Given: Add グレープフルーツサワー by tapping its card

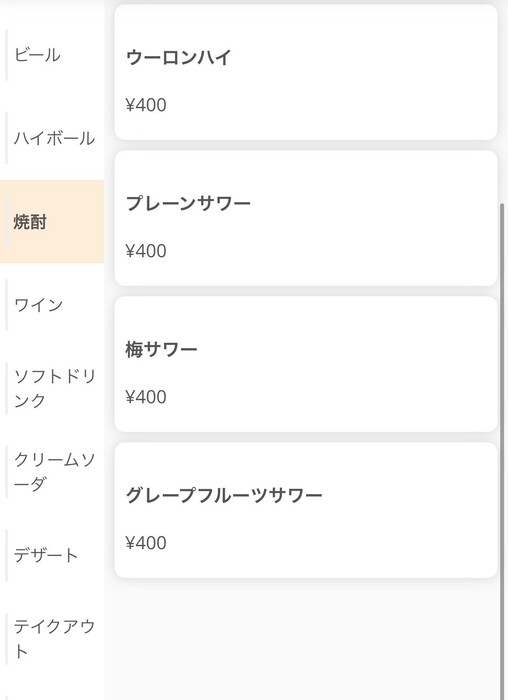Looking at the screenshot, I should click(x=306, y=510).
